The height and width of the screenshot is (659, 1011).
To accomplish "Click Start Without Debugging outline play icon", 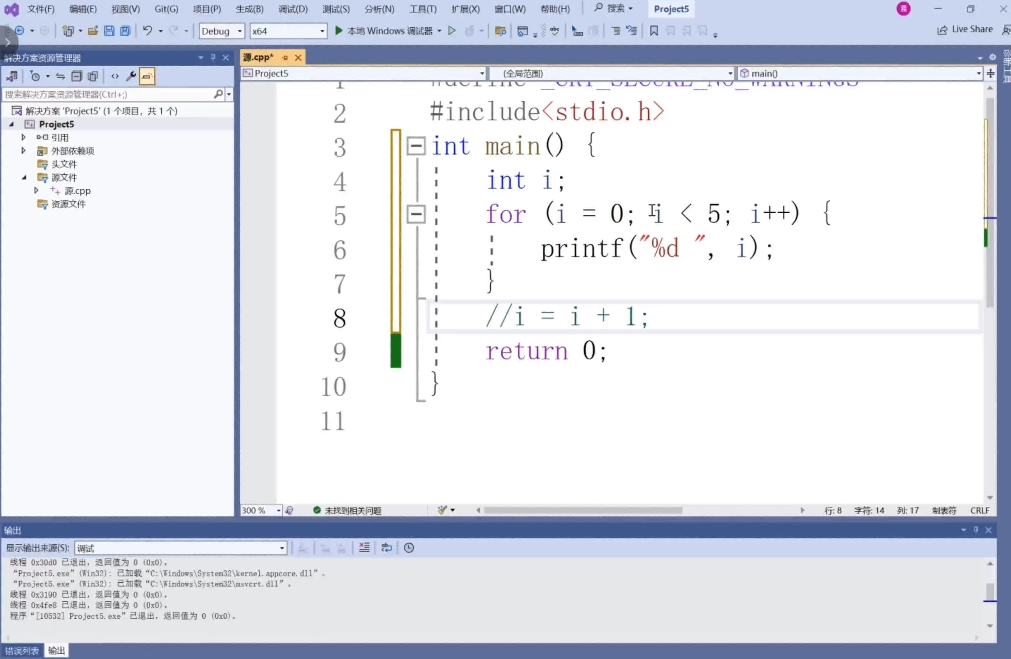I will pyautogui.click(x=452, y=30).
